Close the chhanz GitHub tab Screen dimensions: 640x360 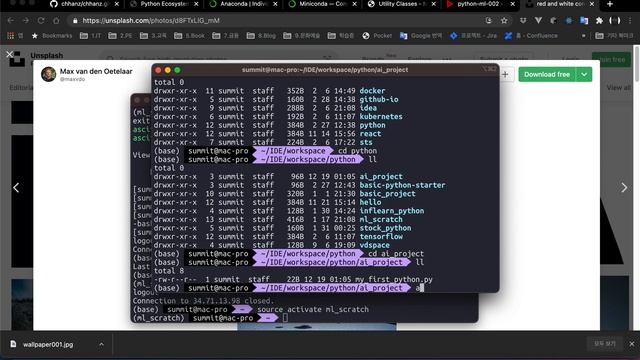tap(117, 4)
